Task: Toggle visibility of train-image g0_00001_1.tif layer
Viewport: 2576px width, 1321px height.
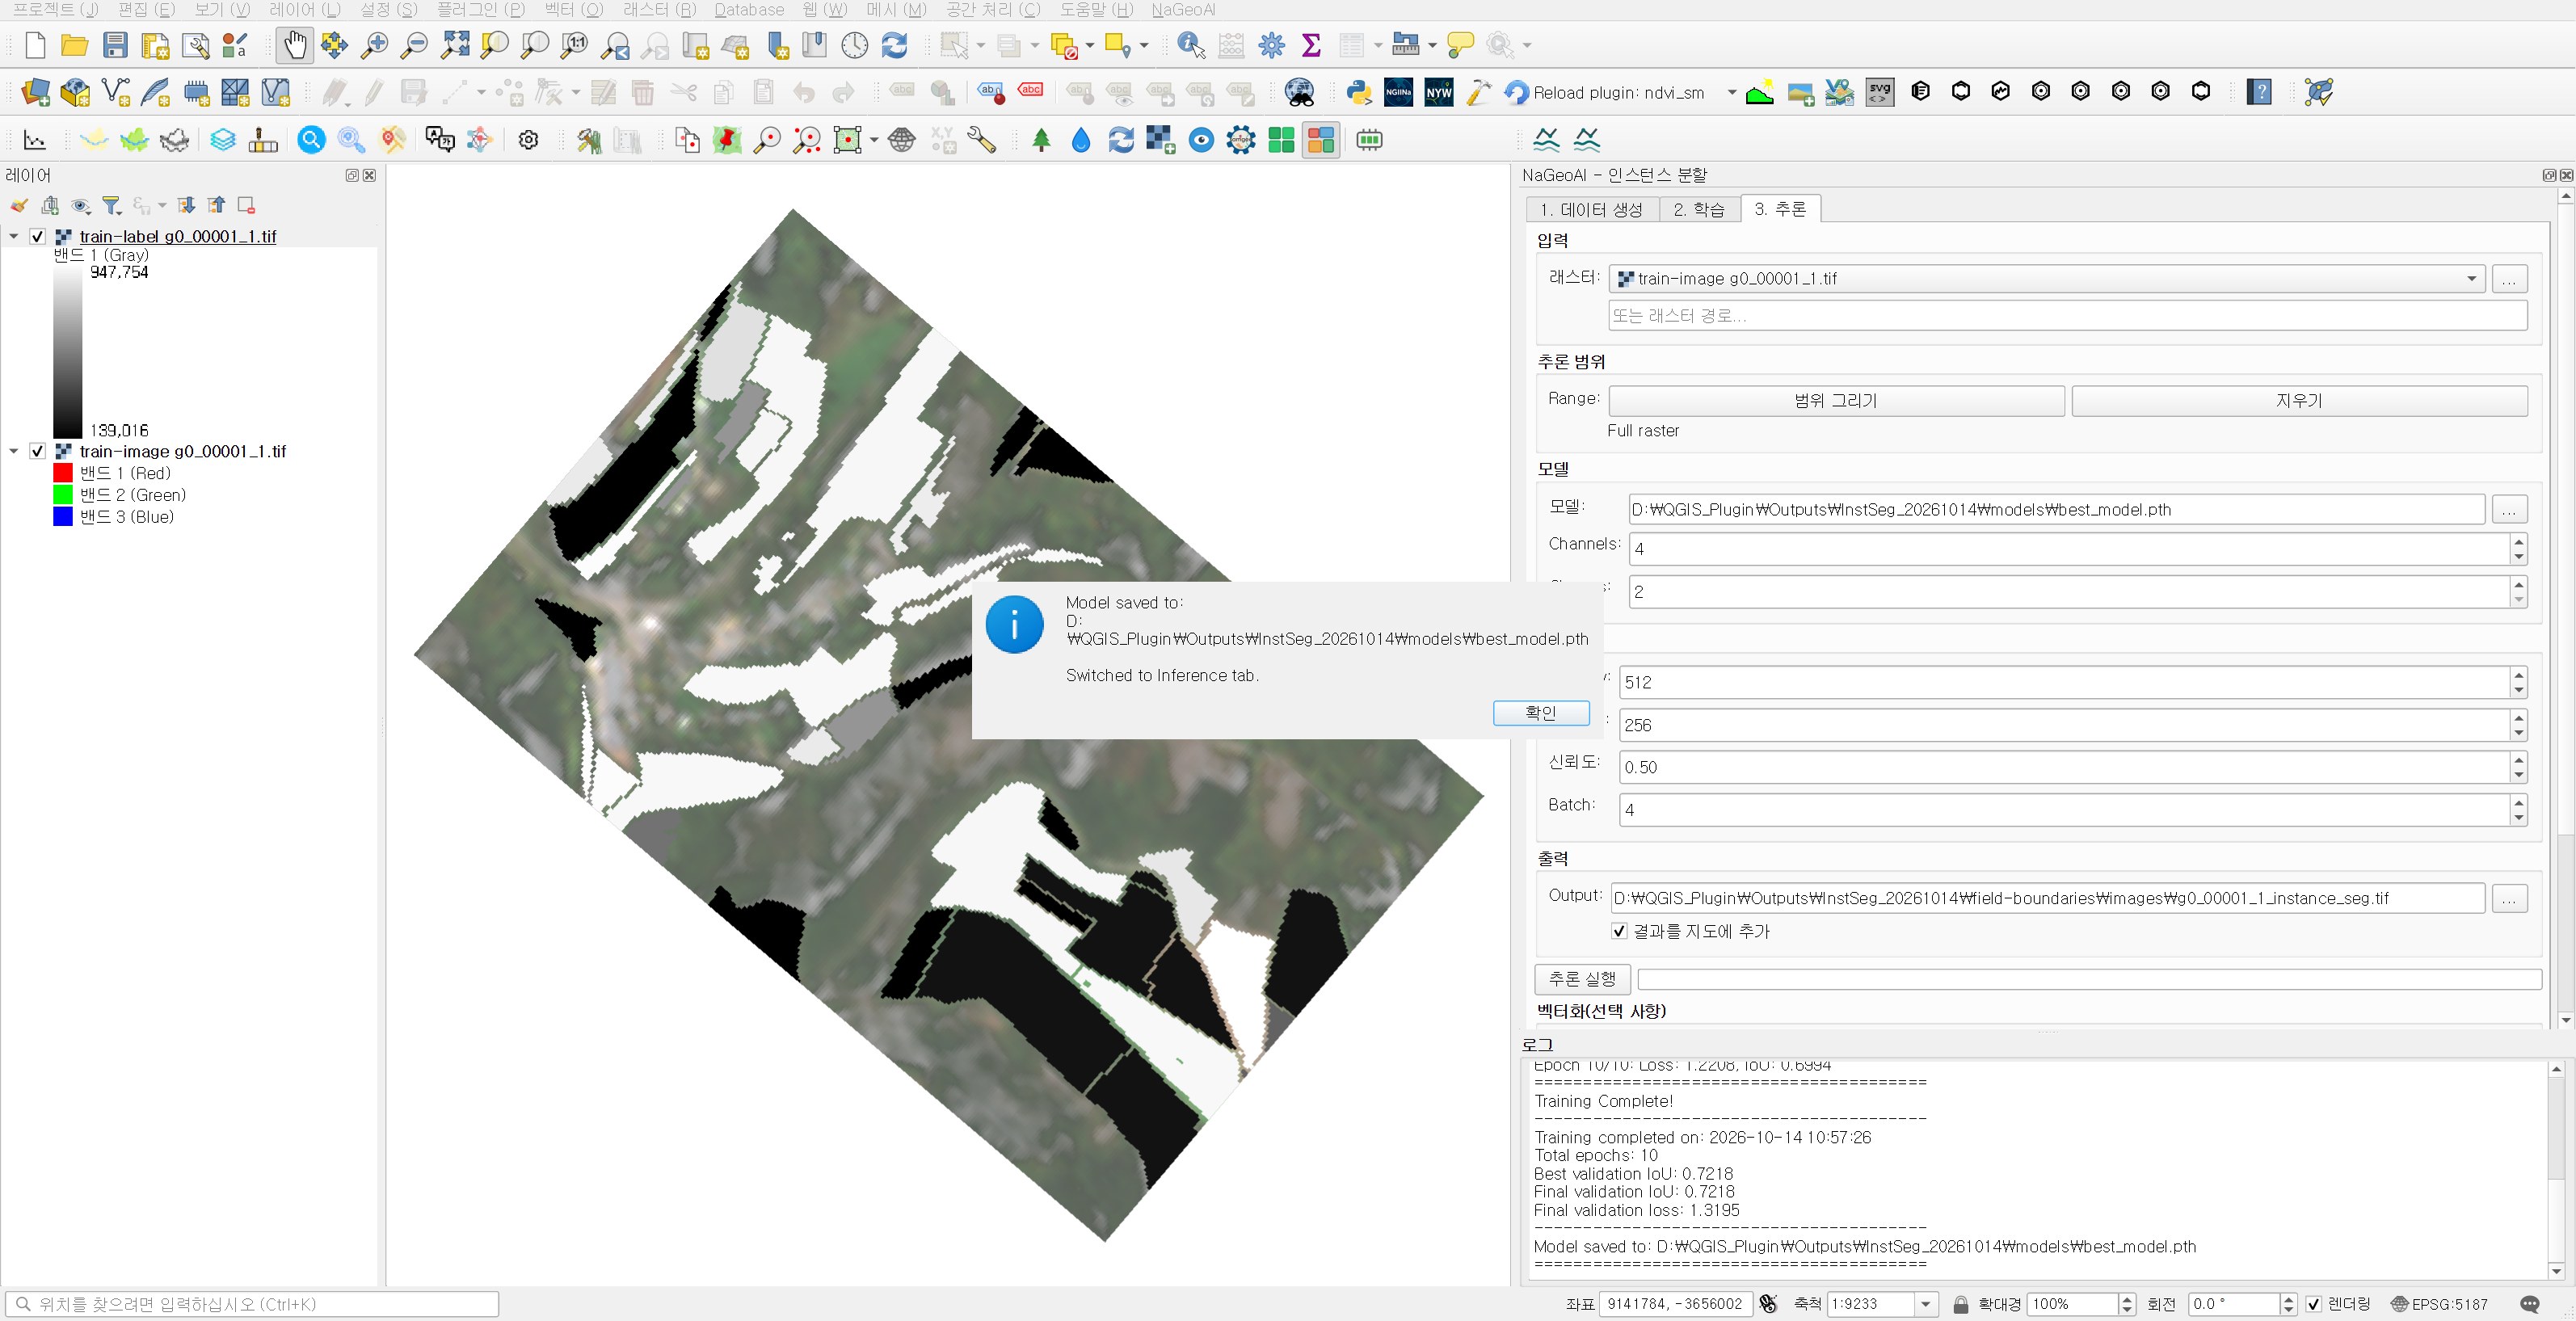Action: pyautogui.click(x=37, y=452)
